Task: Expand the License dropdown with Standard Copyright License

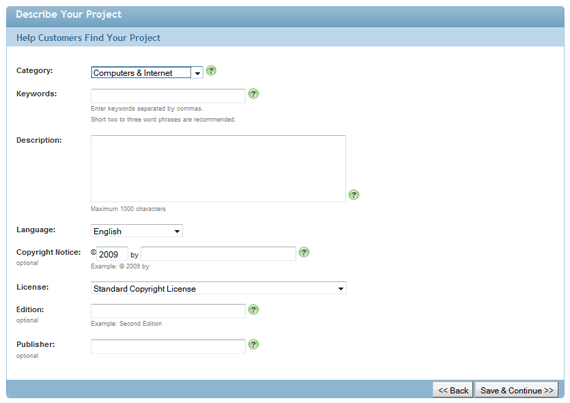Action: coord(218,289)
